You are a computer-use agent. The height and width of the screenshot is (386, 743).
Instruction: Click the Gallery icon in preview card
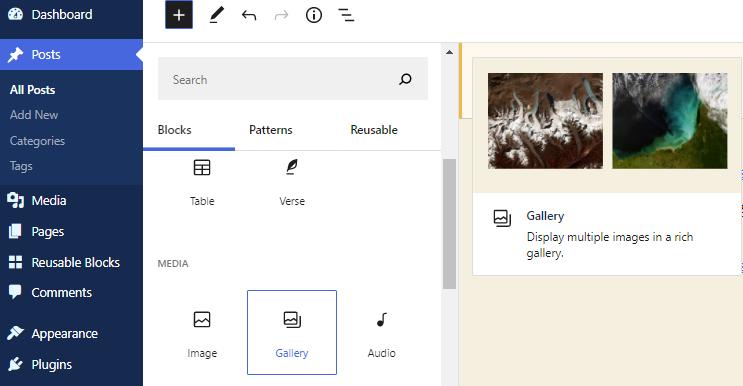(x=502, y=218)
